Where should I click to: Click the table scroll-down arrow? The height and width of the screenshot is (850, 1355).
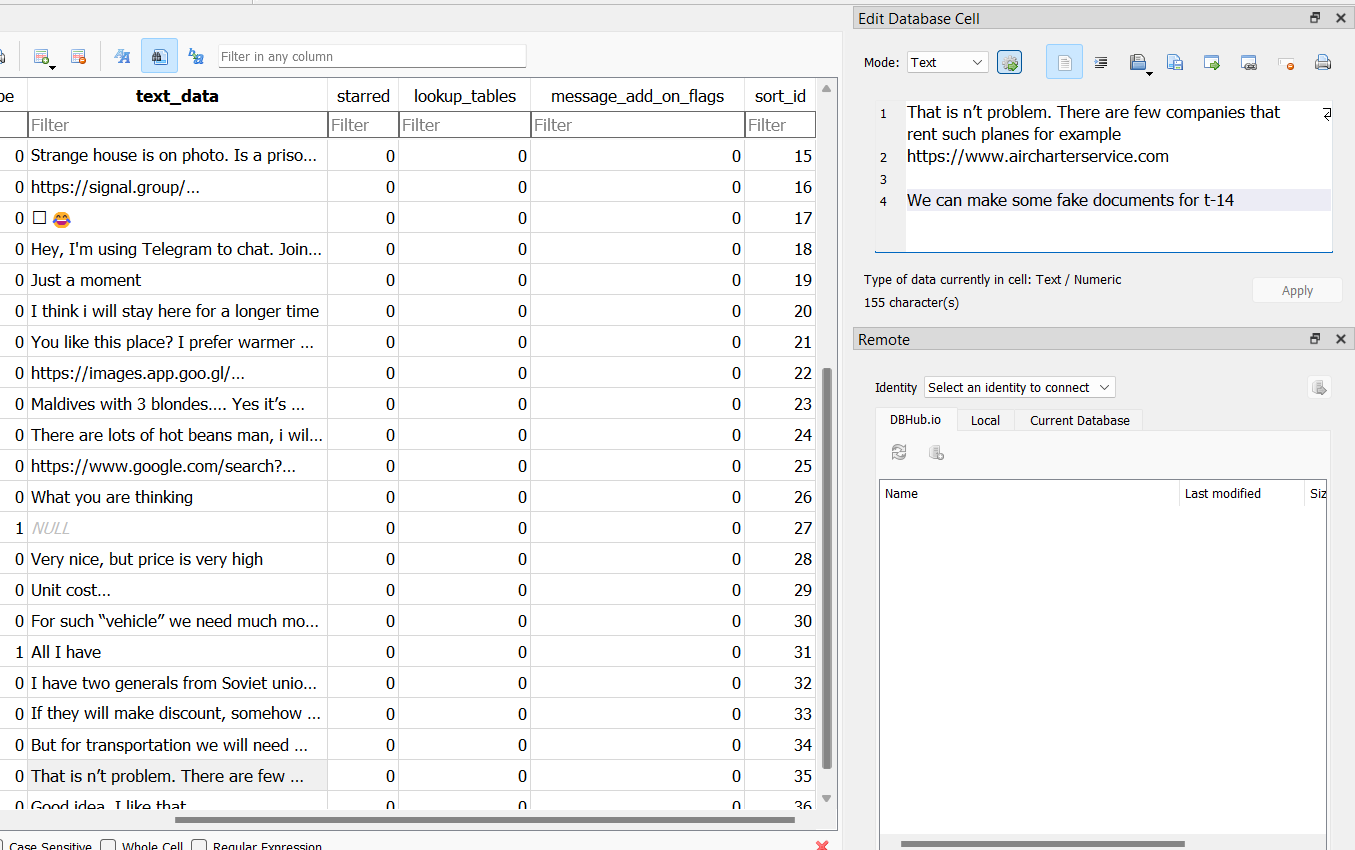coord(826,798)
